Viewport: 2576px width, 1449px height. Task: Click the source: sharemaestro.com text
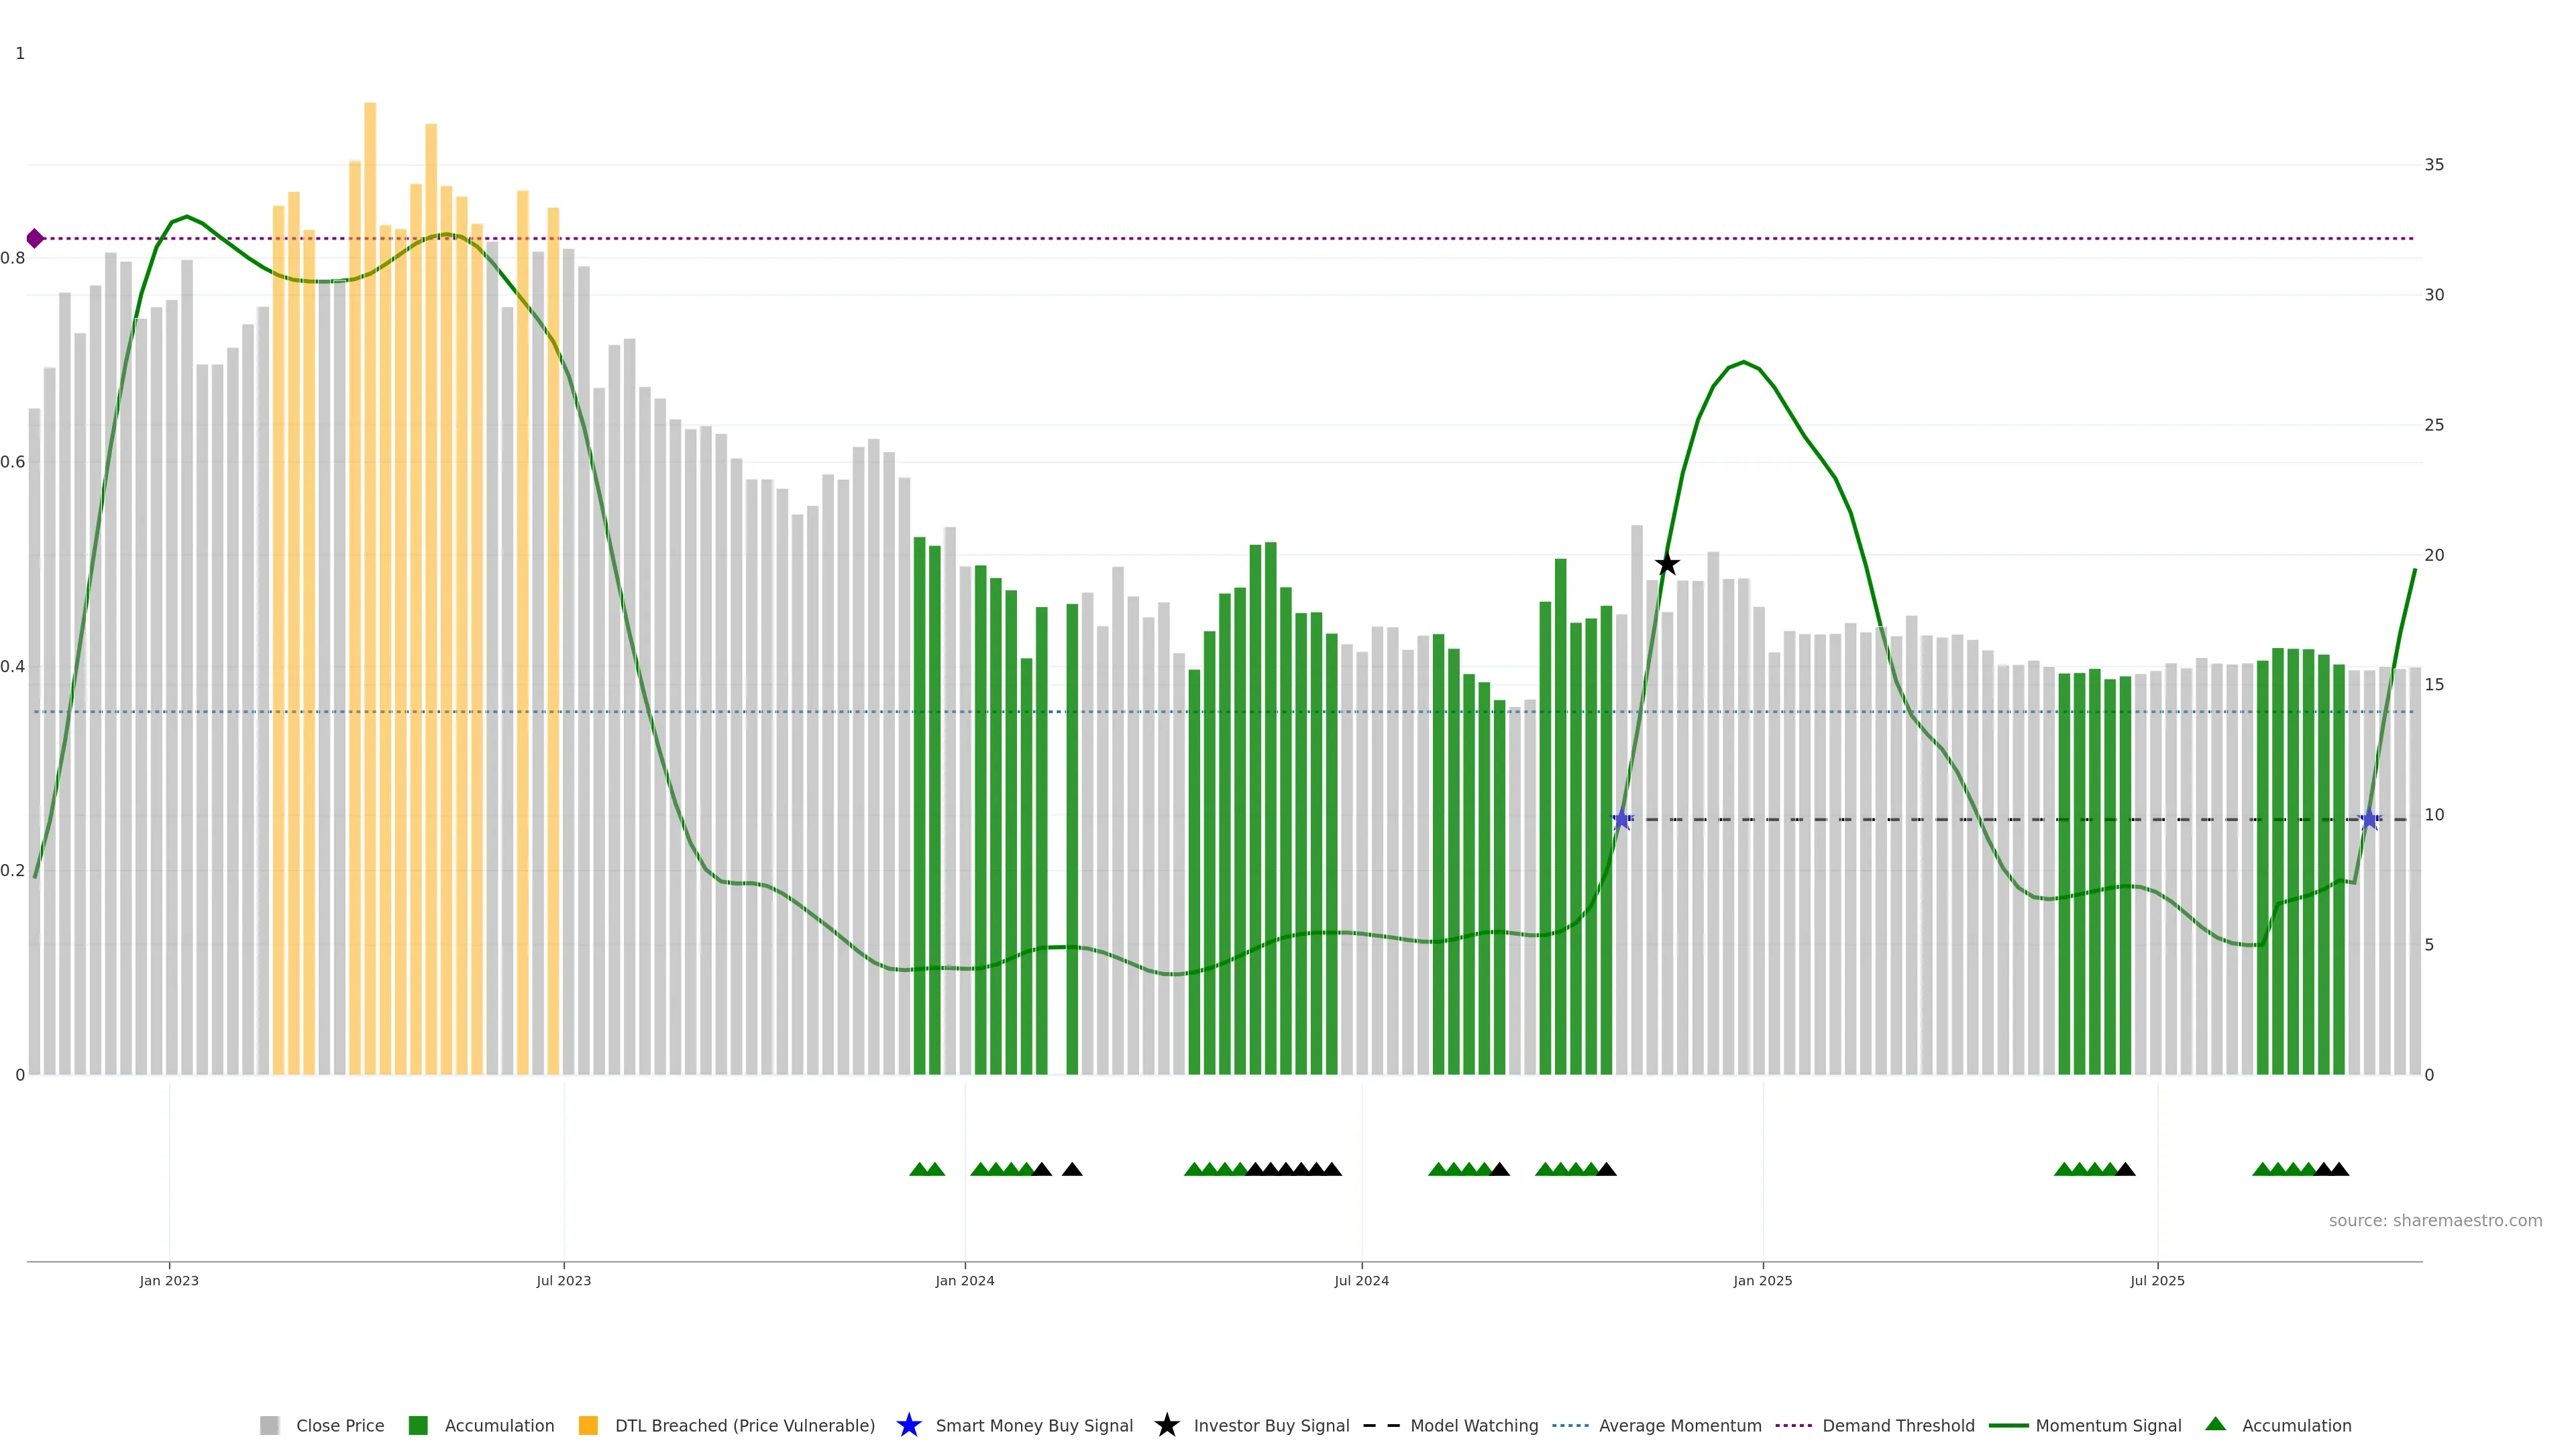click(2435, 1221)
